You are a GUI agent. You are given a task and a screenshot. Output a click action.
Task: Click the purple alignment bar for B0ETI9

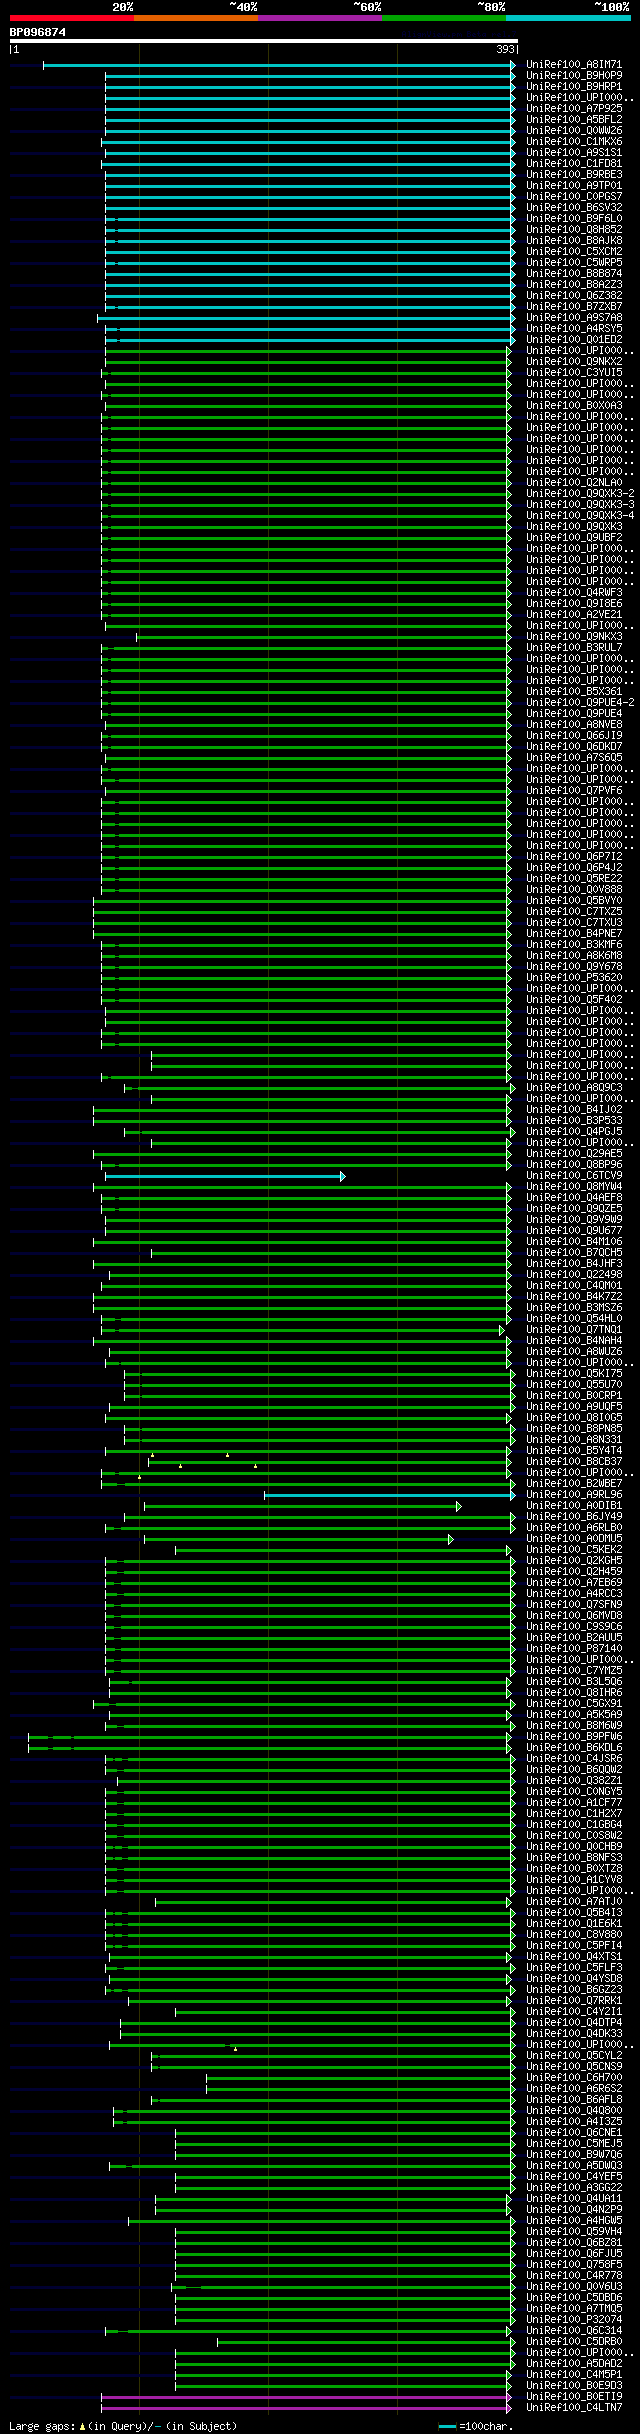(x=306, y=2397)
